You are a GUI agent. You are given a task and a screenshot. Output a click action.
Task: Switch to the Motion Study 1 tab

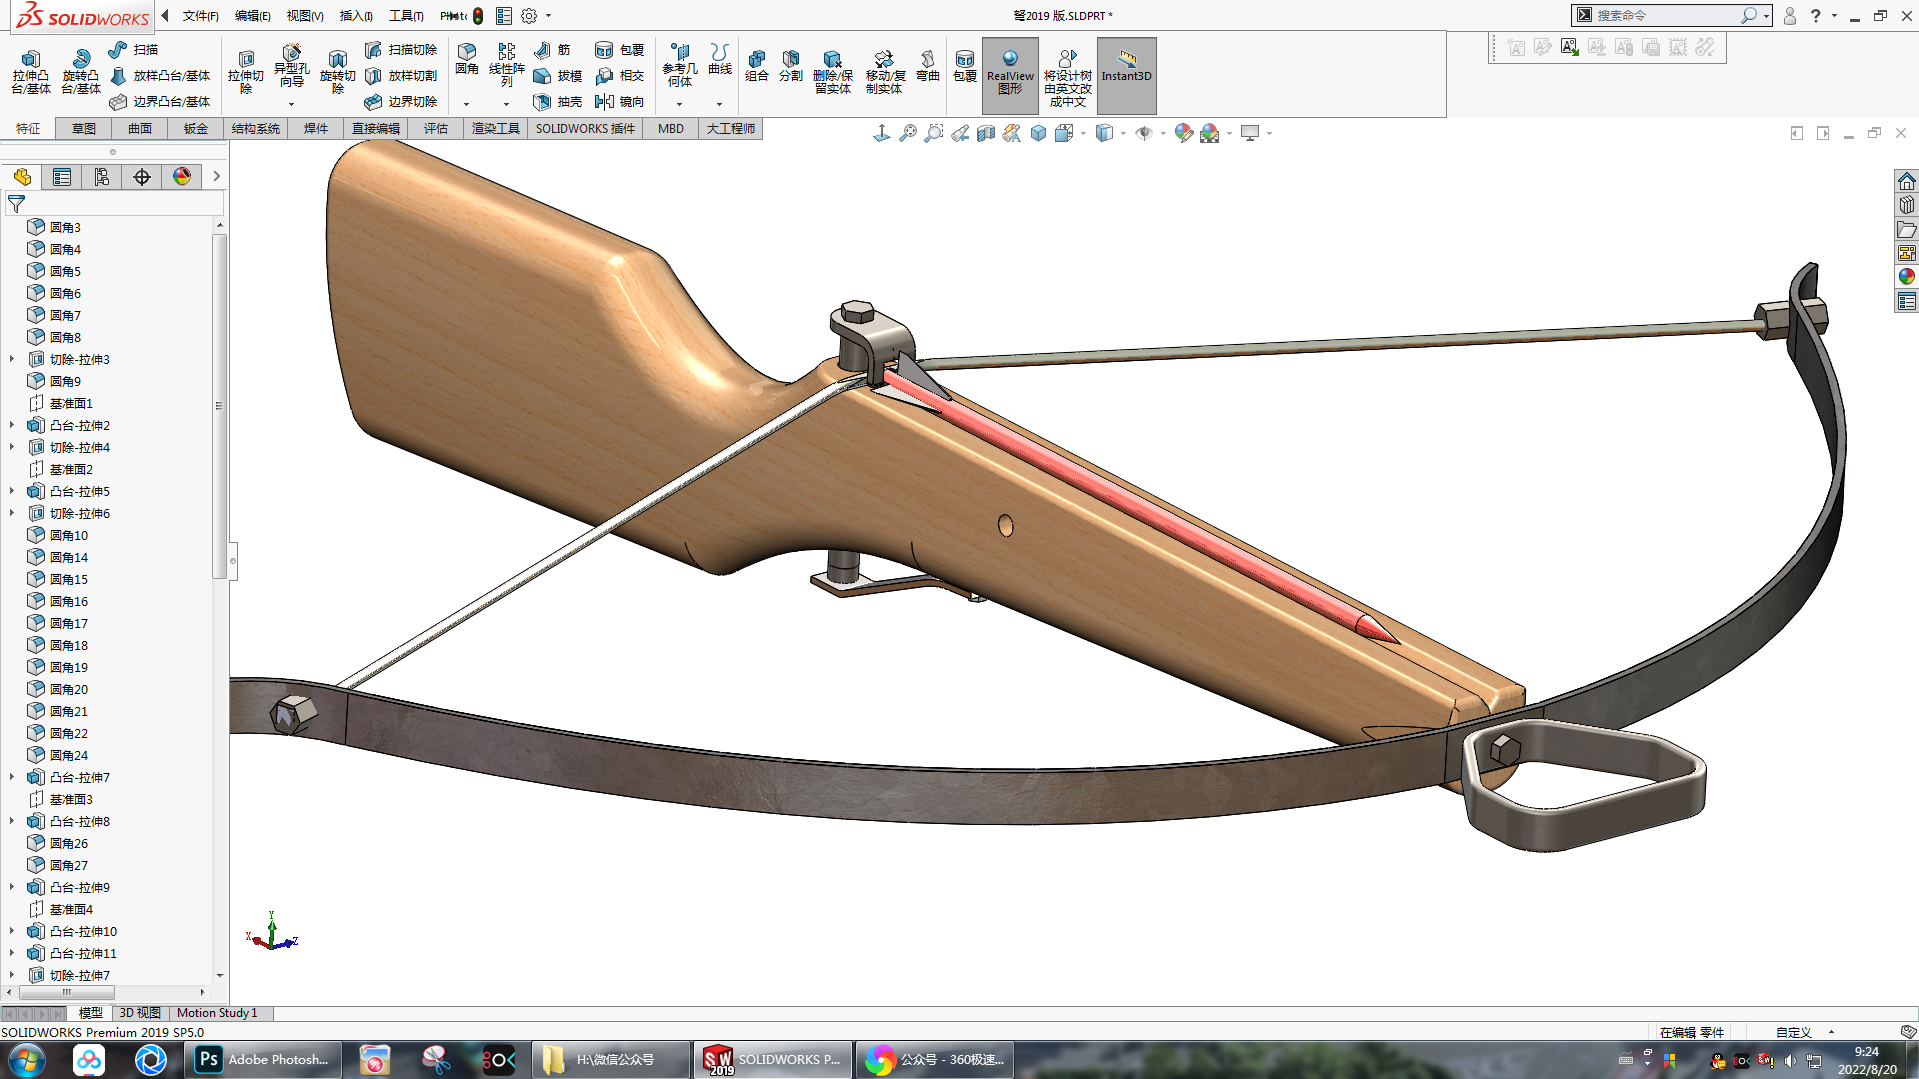tap(217, 1013)
